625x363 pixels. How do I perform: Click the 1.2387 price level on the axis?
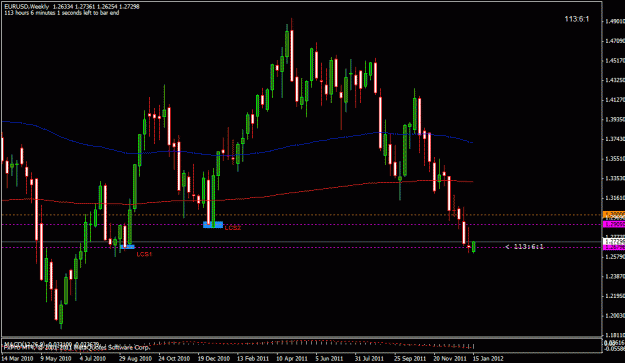tap(615, 276)
